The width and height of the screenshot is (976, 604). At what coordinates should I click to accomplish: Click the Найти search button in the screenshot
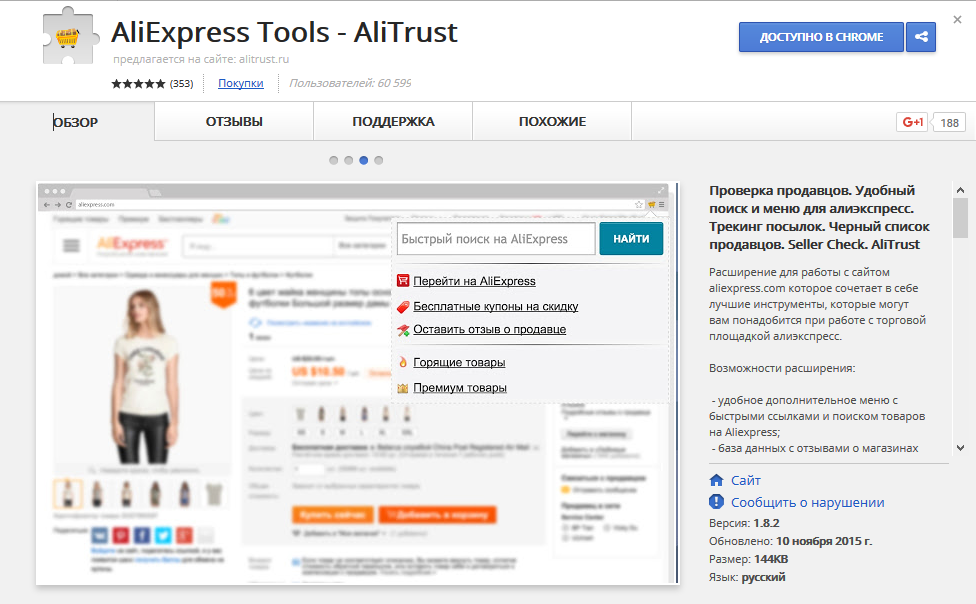(x=631, y=239)
